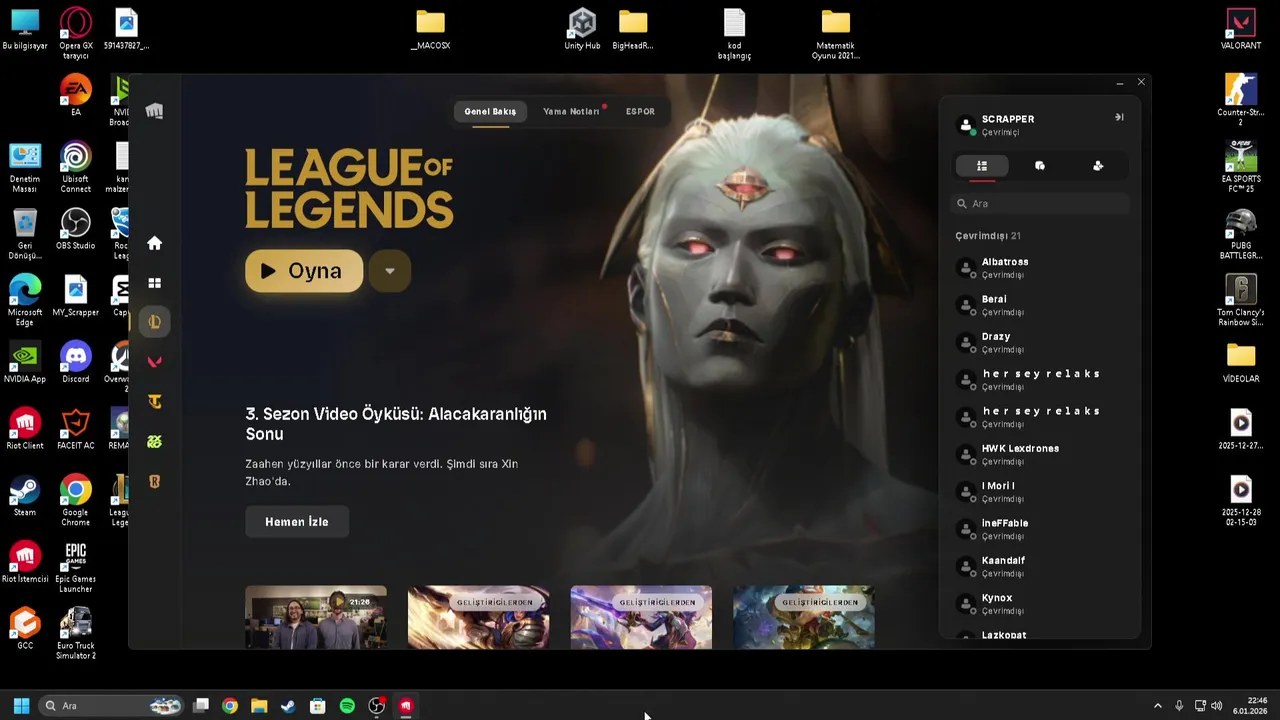Open OBS Studio from the taskbar
The width and height of the screenshot is (1280, 720).
(376, 706)
